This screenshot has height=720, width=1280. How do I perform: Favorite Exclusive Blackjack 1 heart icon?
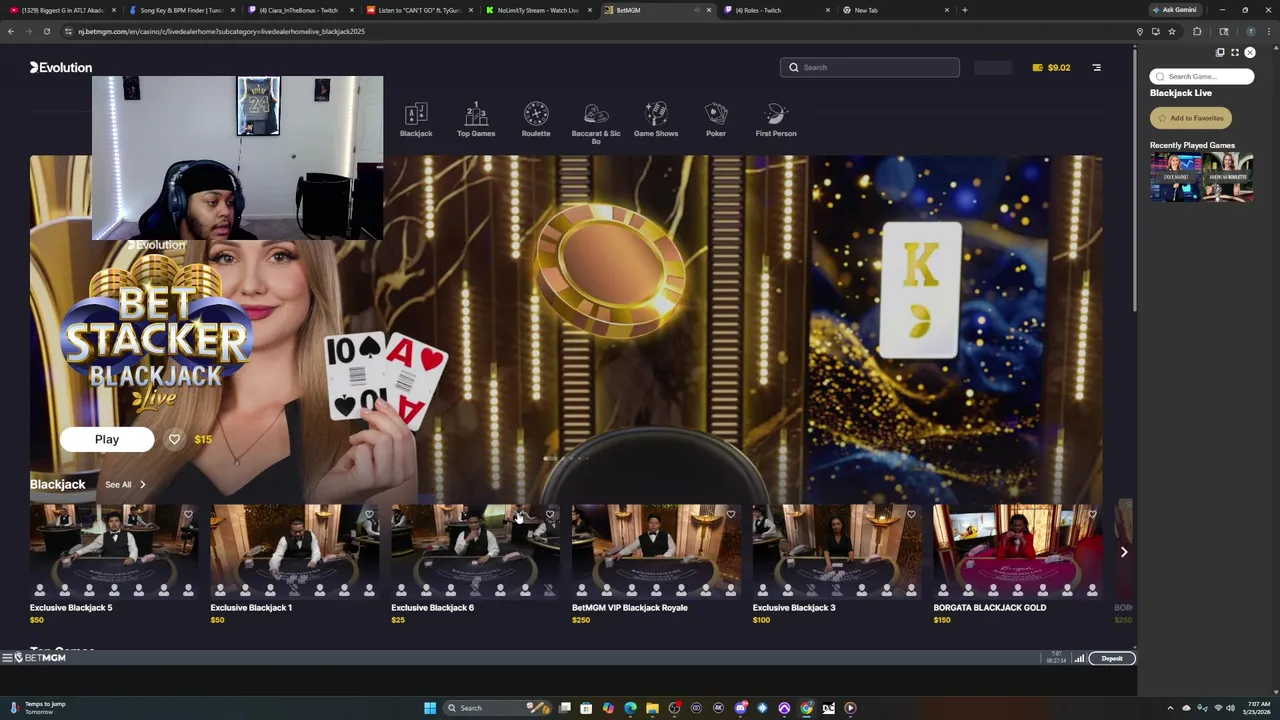tap(369, 515)
